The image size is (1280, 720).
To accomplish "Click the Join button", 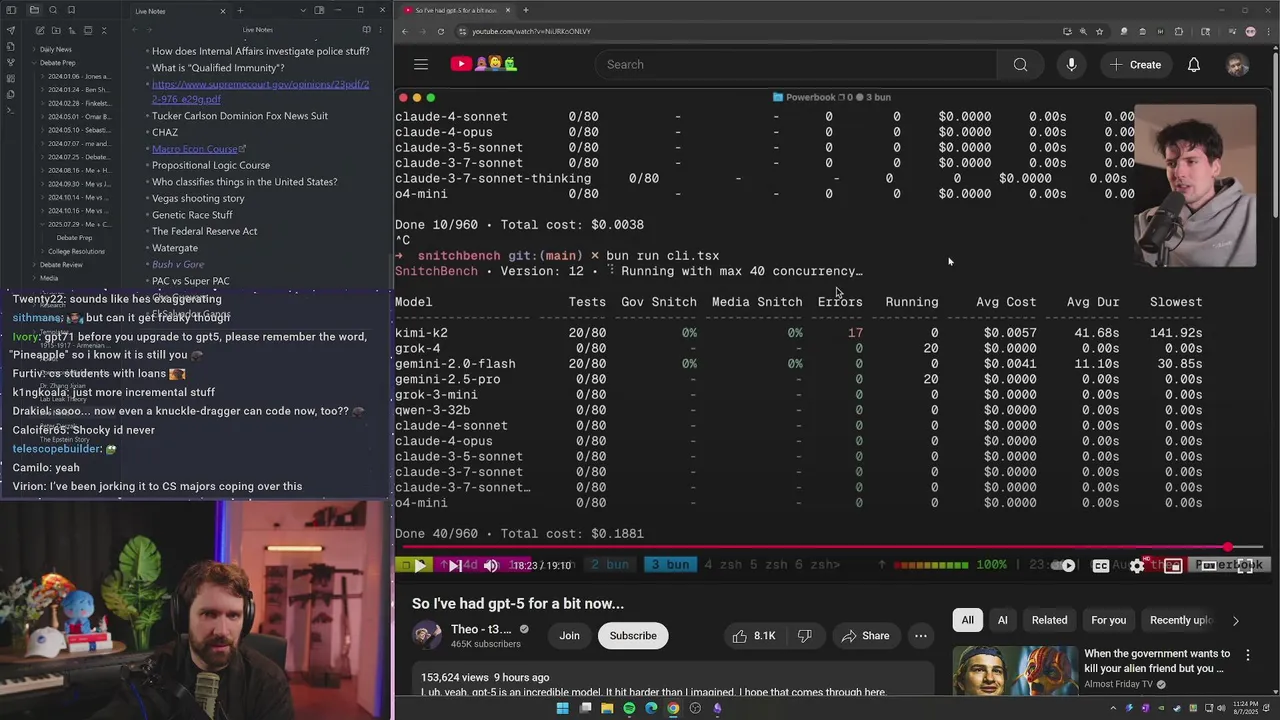I will pos(569,636).
